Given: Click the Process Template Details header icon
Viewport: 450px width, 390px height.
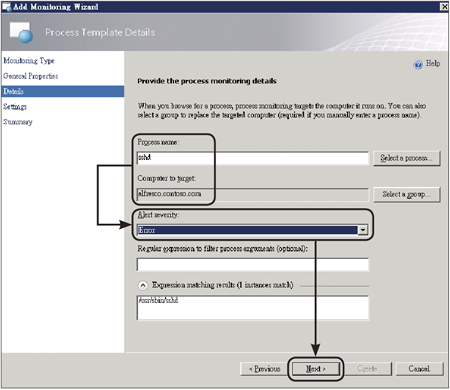Looking at the screenshot, I should click(21, 33).
